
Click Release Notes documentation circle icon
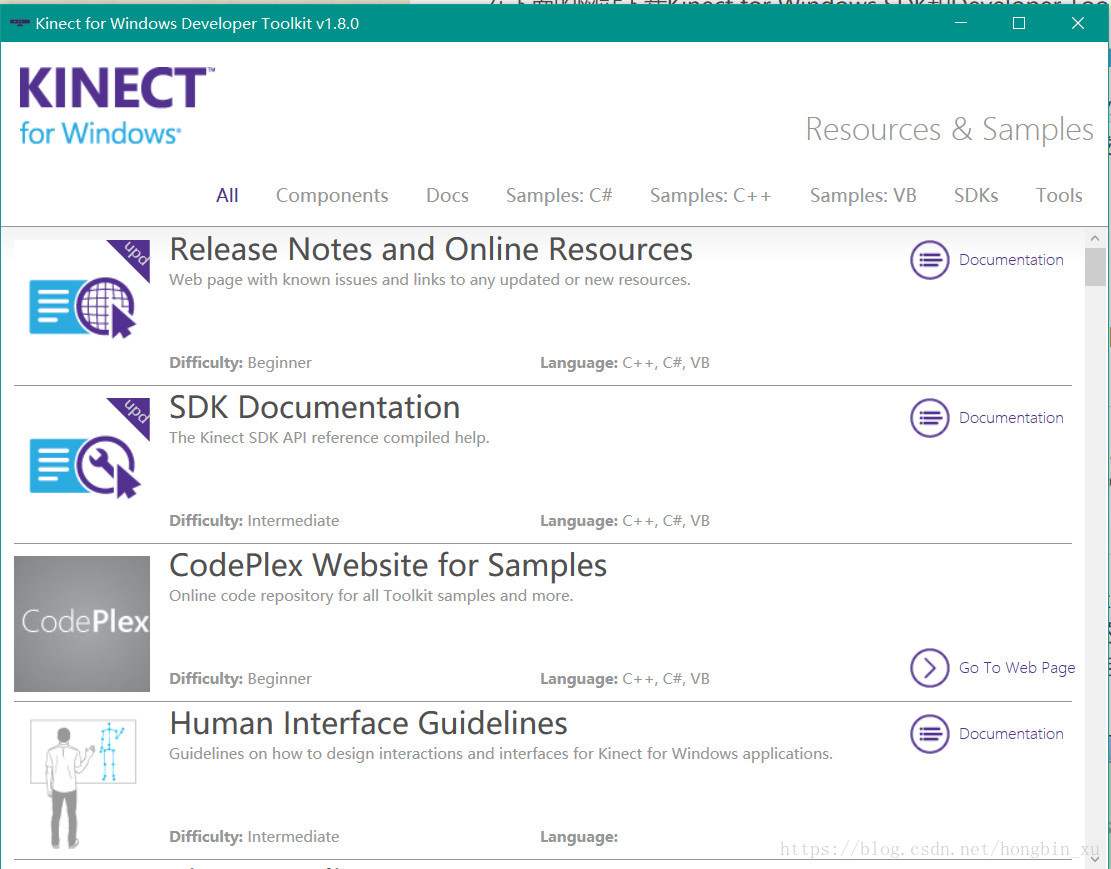(930, 260)
